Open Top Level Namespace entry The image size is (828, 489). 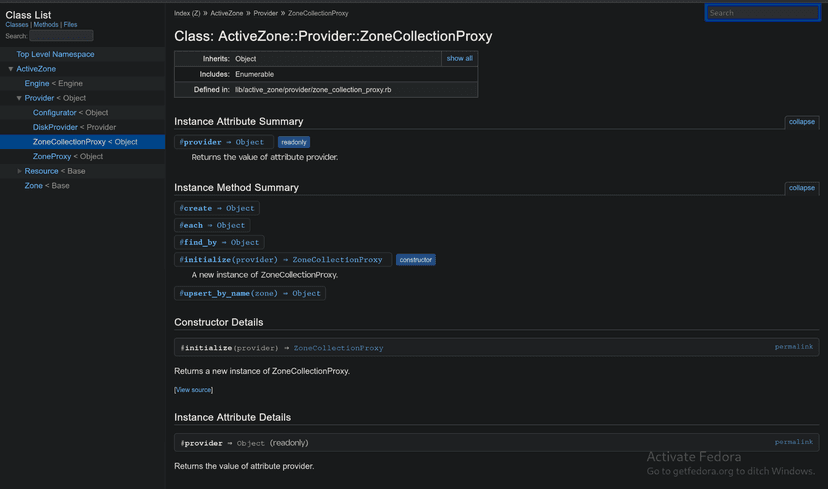coord(55,54)
